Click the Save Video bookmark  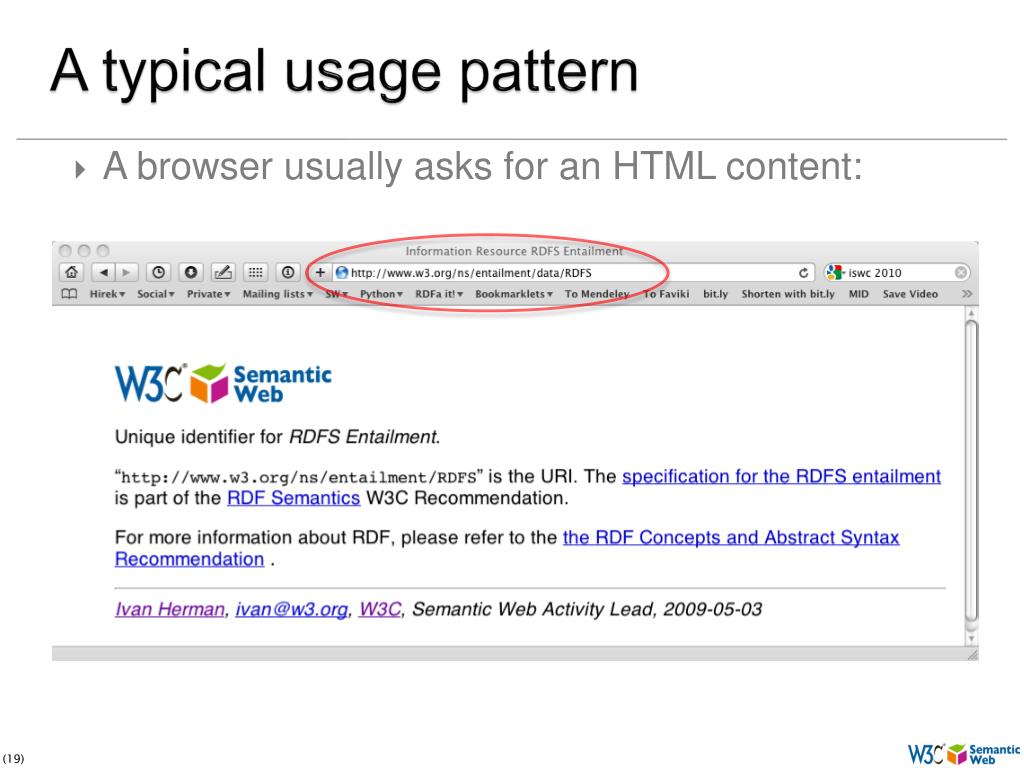910,294
